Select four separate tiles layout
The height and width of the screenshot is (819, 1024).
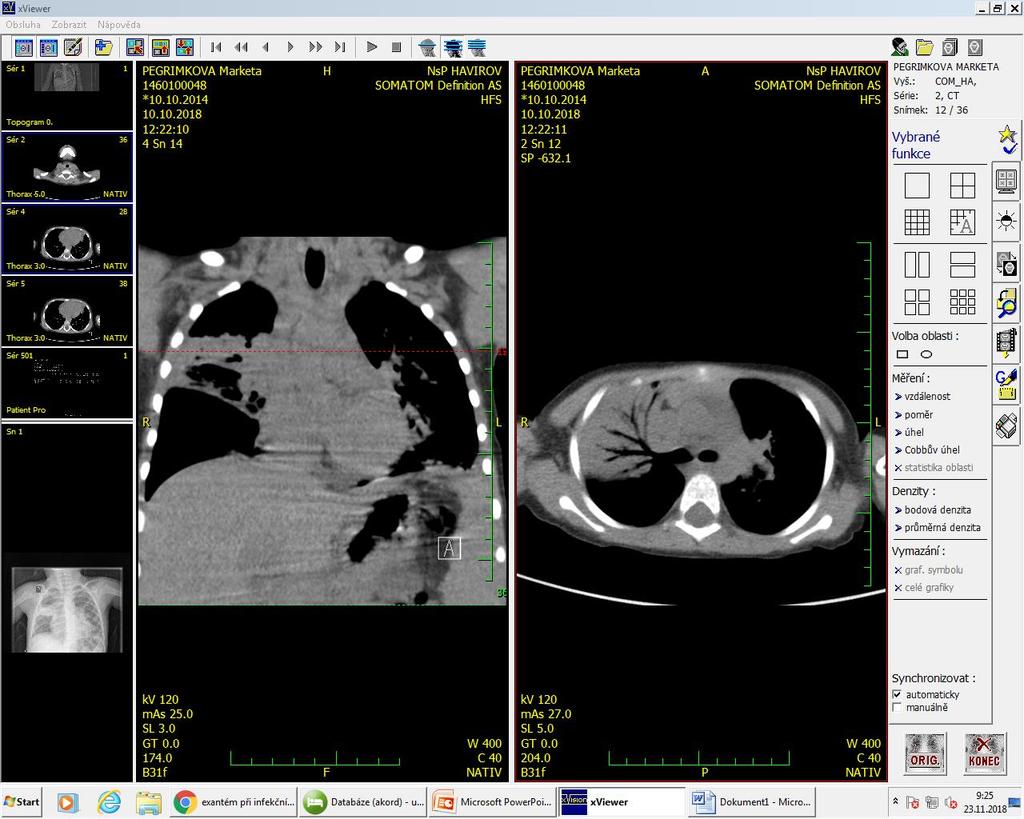[917, 302]
